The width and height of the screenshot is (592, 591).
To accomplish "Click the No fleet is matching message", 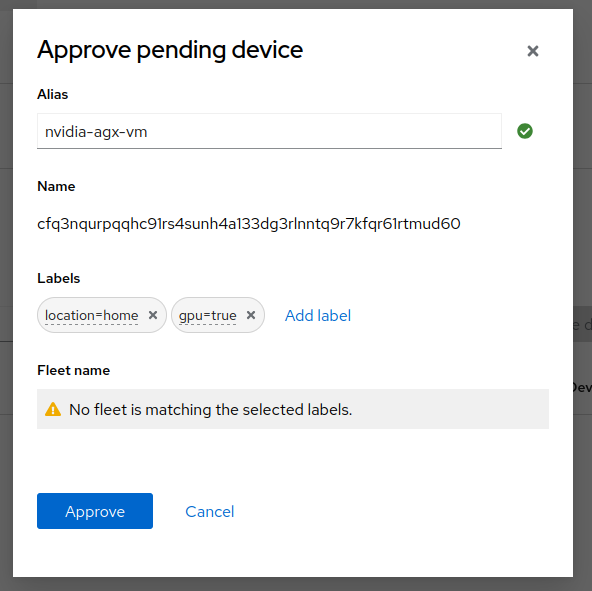I will click(x=210, y=410).
